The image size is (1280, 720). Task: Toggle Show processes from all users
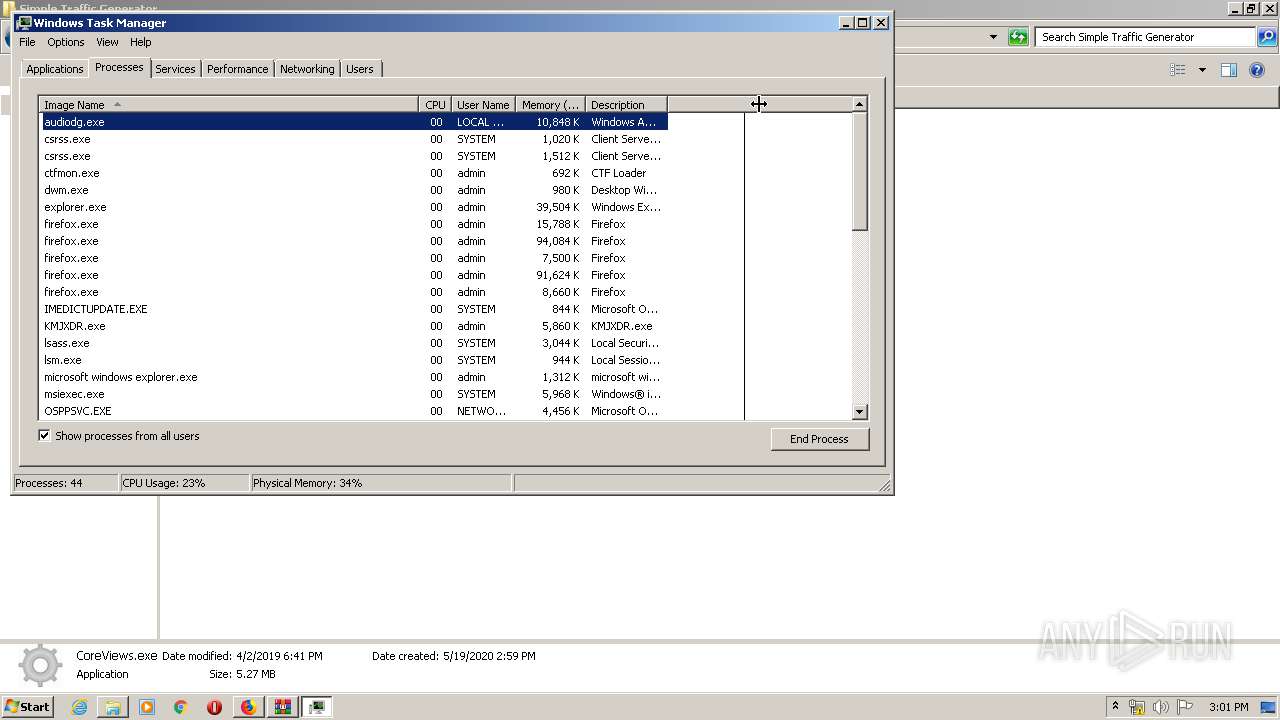(44, 436)
